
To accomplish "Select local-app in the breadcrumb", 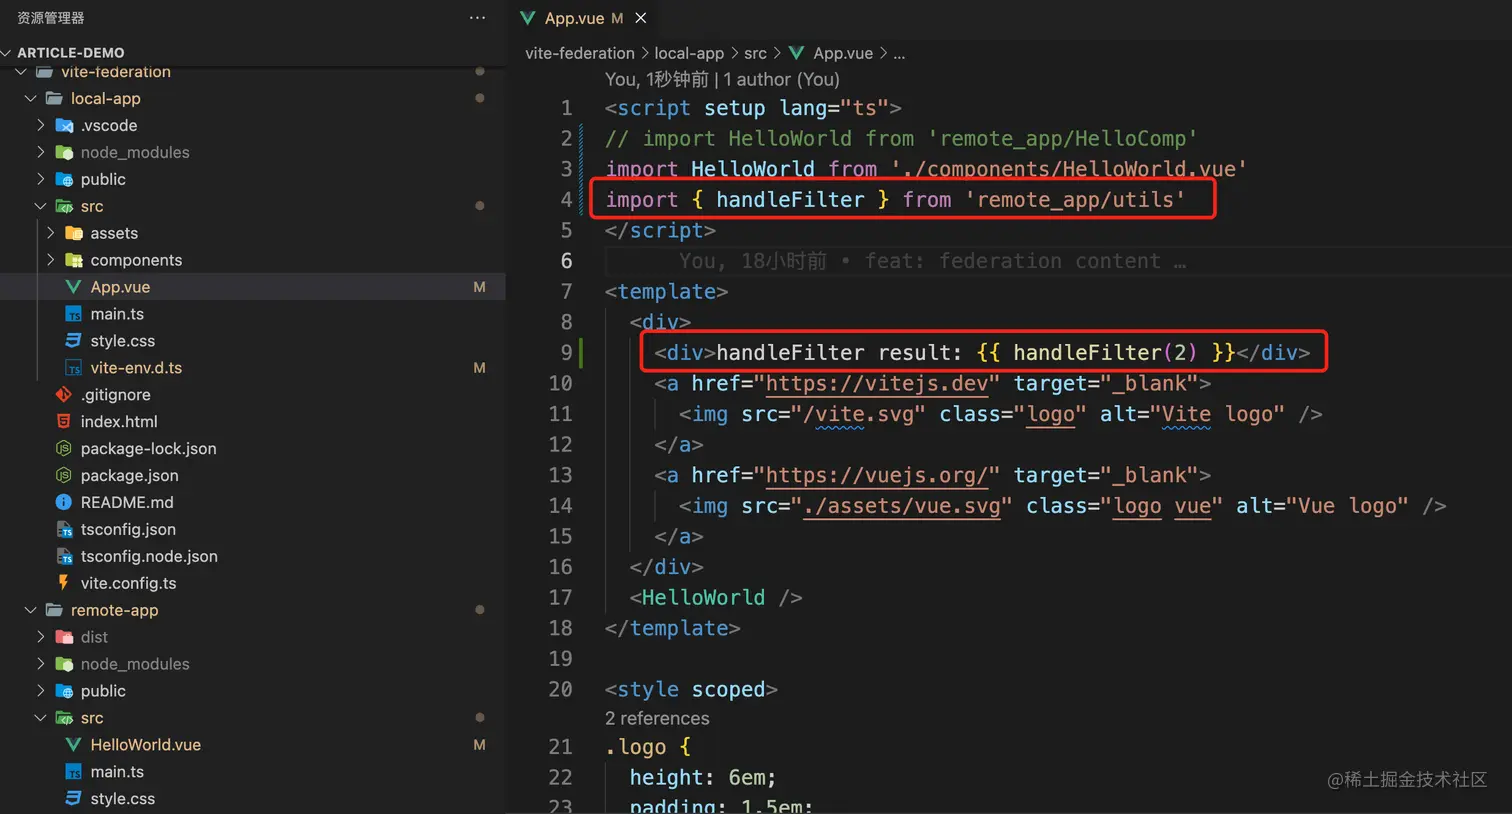I will (x=689, y=53).
